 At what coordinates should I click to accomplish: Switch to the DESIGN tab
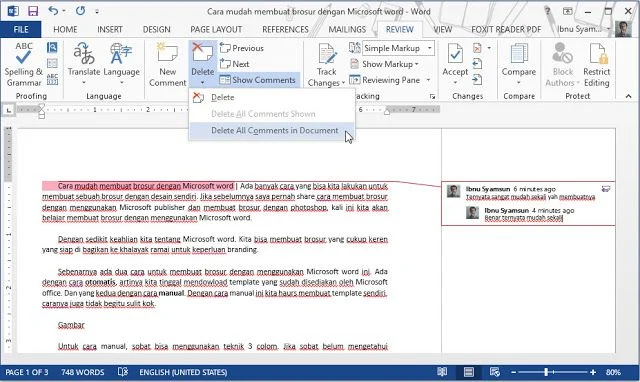click(x=156, y=29)
